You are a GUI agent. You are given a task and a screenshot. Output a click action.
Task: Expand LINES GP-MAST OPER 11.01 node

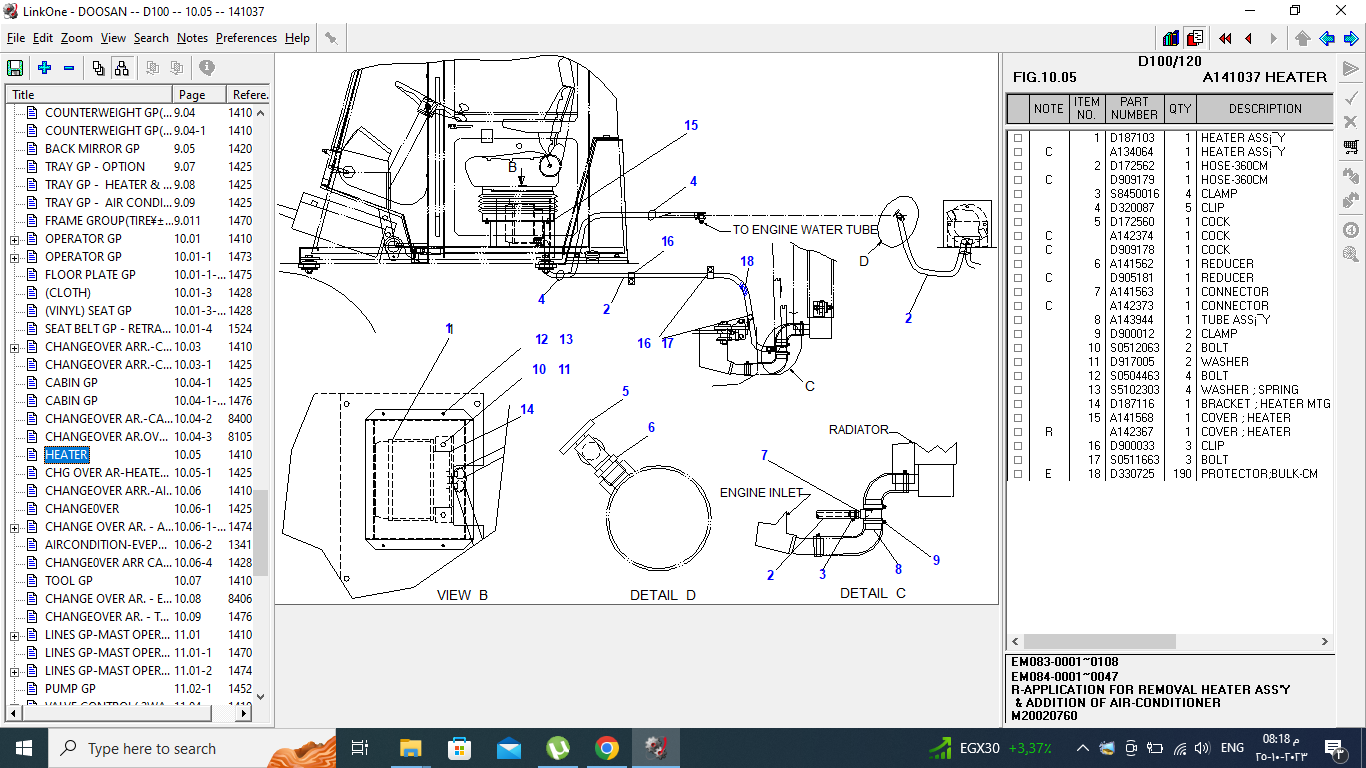click(14, 635)
